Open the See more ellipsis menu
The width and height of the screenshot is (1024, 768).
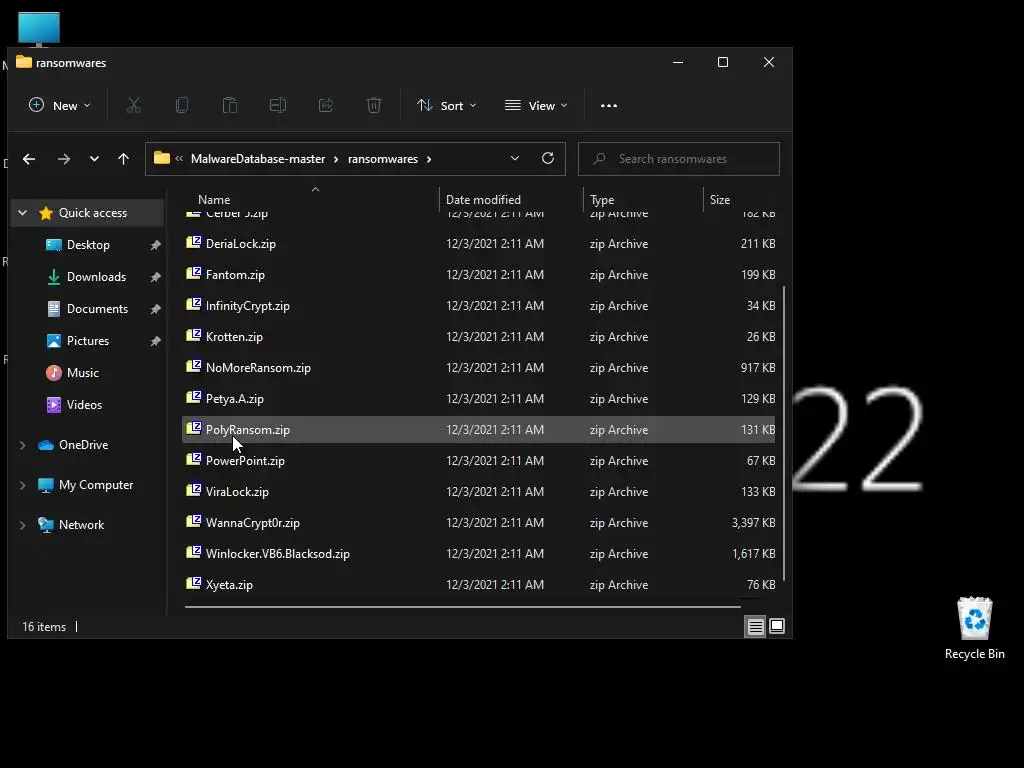(x=609, y=106)
